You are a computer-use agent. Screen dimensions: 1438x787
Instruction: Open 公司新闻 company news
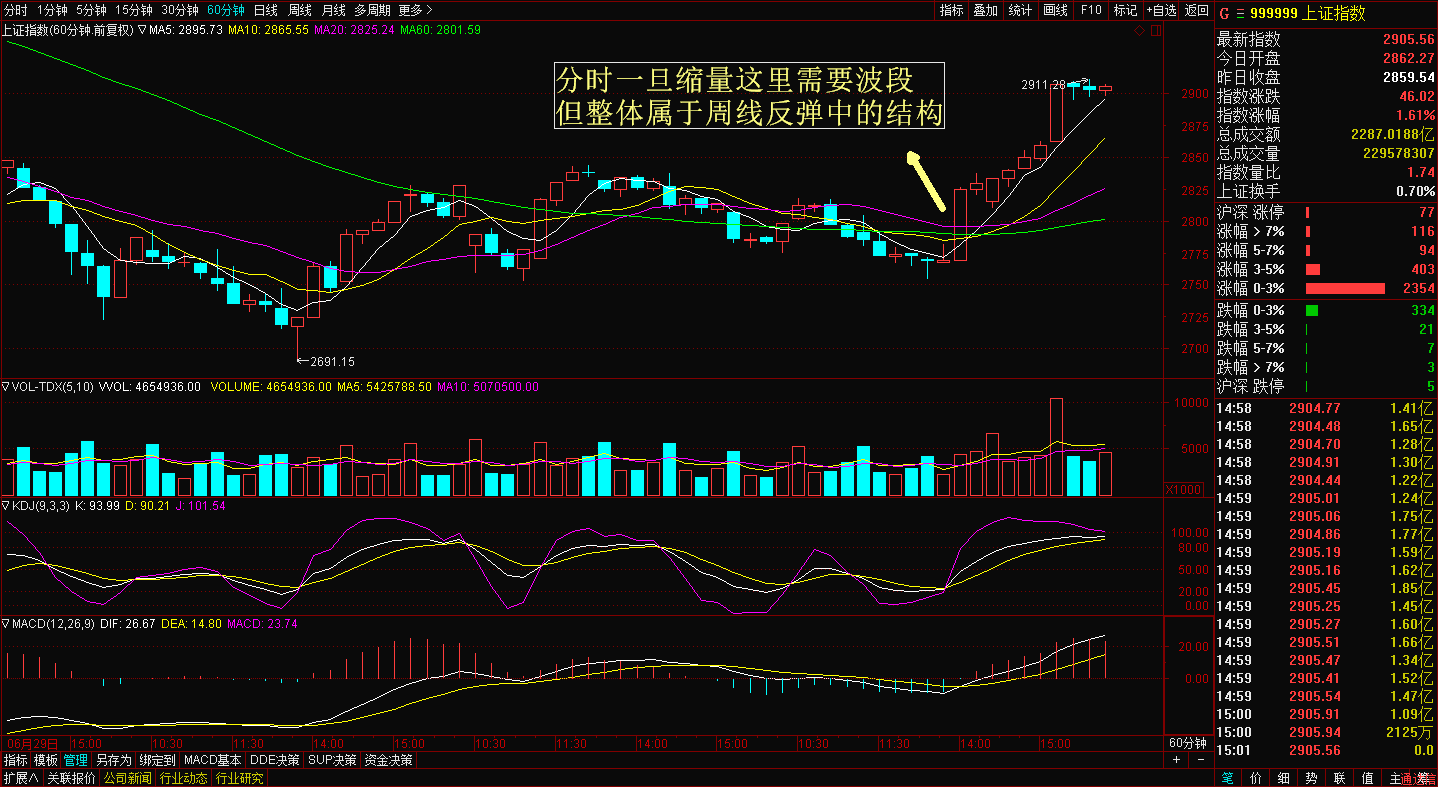(127, 778)
